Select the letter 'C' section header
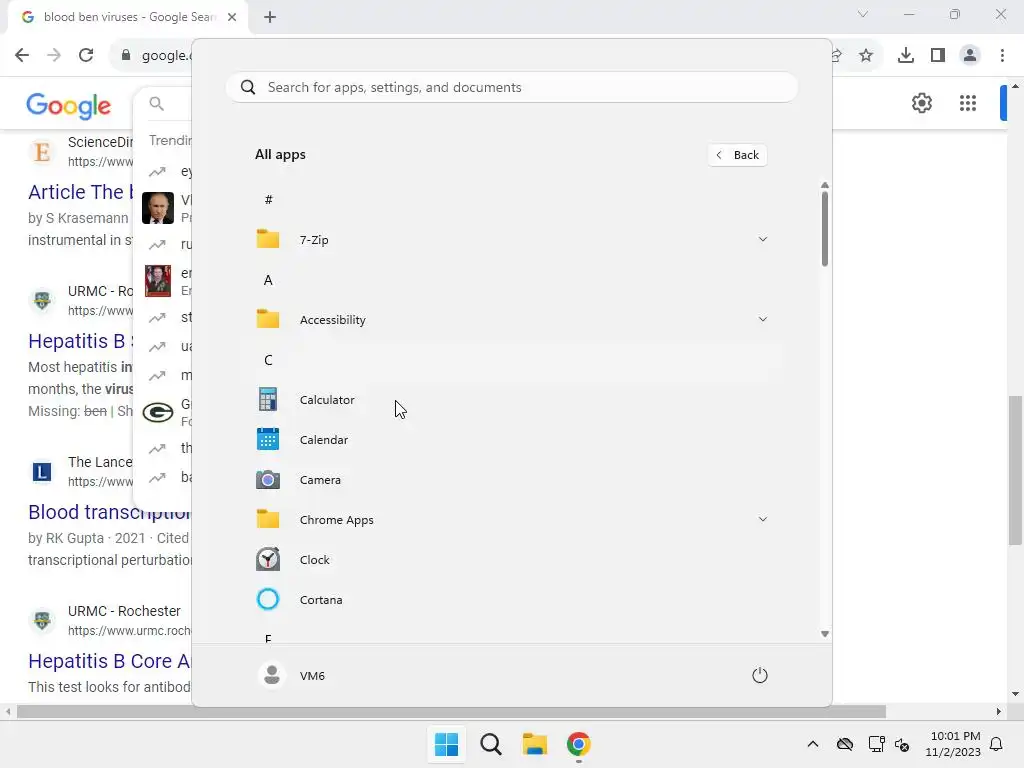This screenshot has width=1024, height=768. [268, 360]
